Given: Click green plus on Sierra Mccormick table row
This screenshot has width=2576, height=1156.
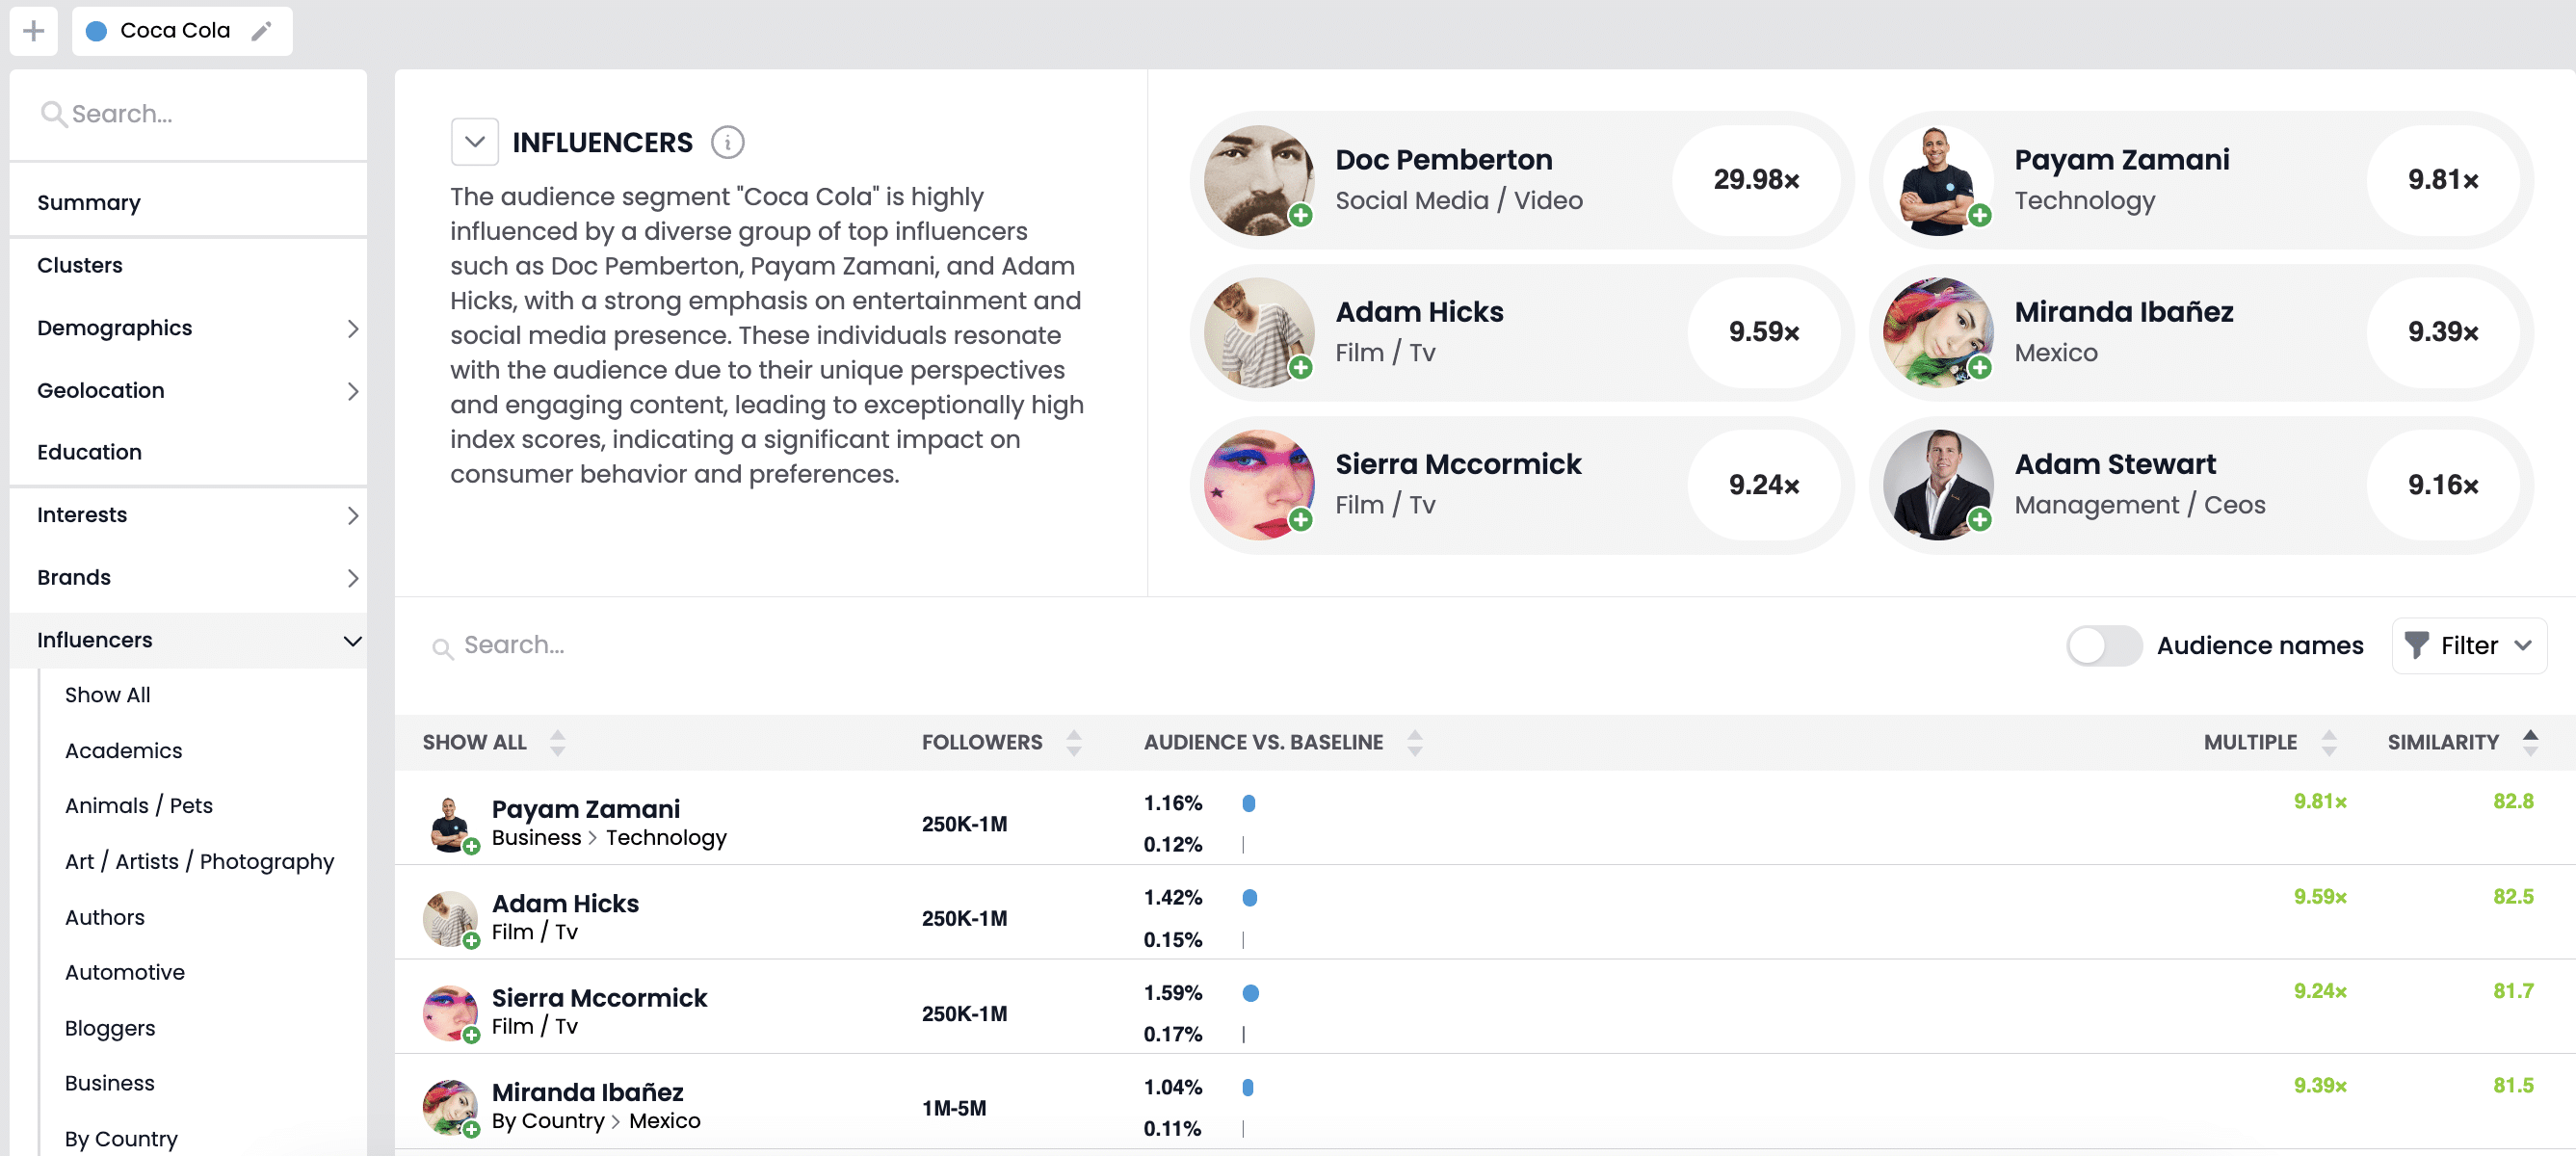Looking at the screenshot, I should (x=471, y=1035).
